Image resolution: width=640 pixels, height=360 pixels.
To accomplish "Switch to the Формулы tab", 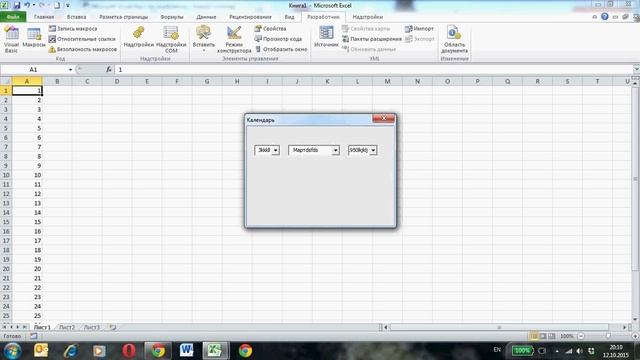I will pos(172,17).
